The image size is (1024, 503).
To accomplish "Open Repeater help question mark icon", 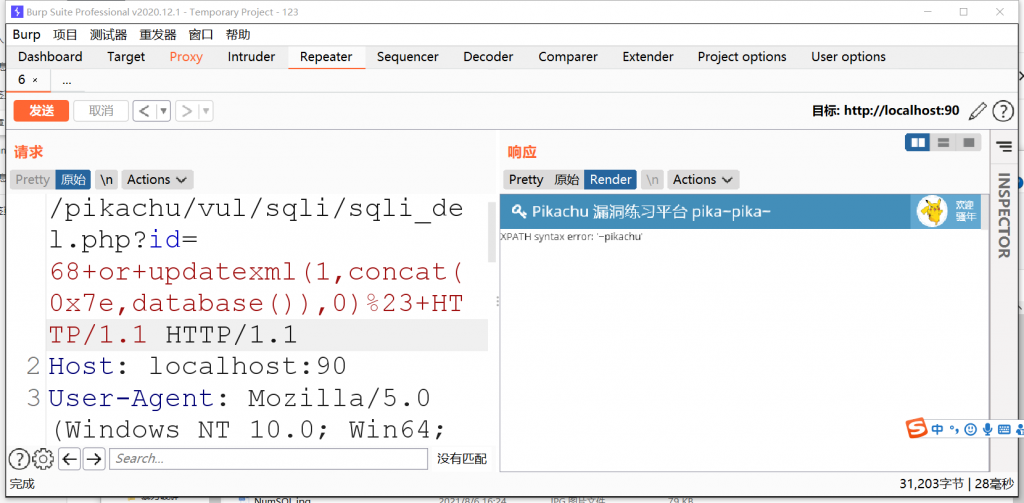I will [1003, 111].
